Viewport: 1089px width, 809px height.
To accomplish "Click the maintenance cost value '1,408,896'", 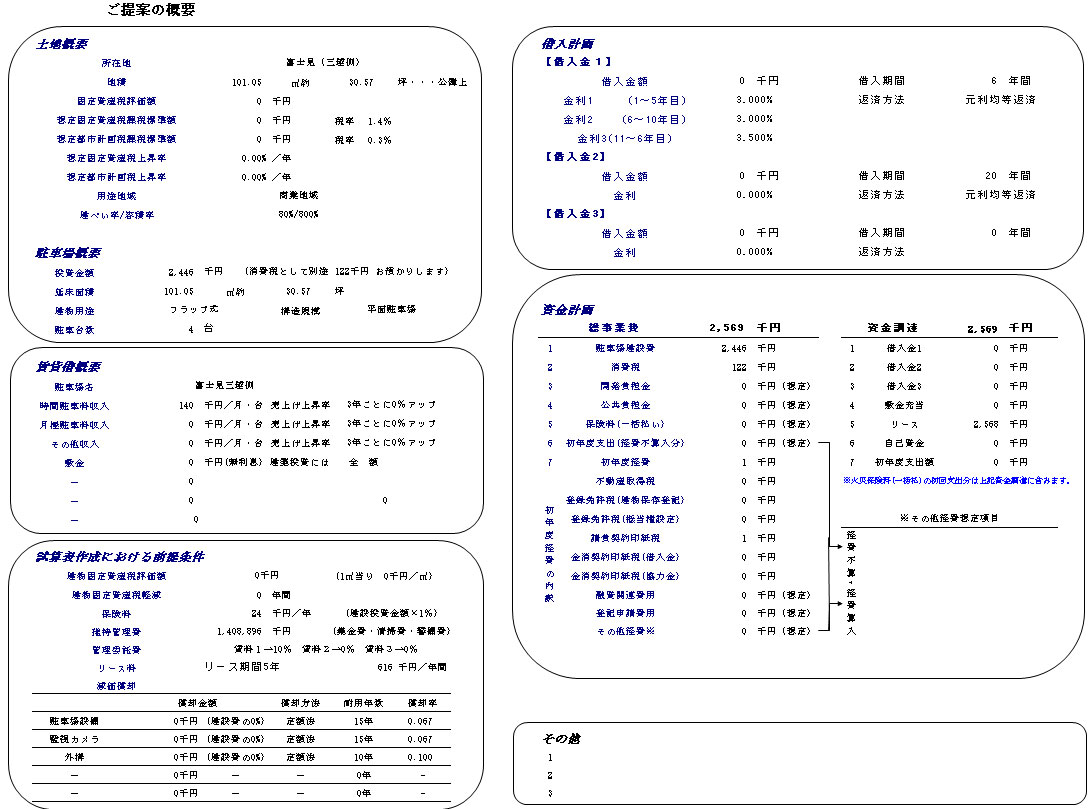I will [240, 631].
